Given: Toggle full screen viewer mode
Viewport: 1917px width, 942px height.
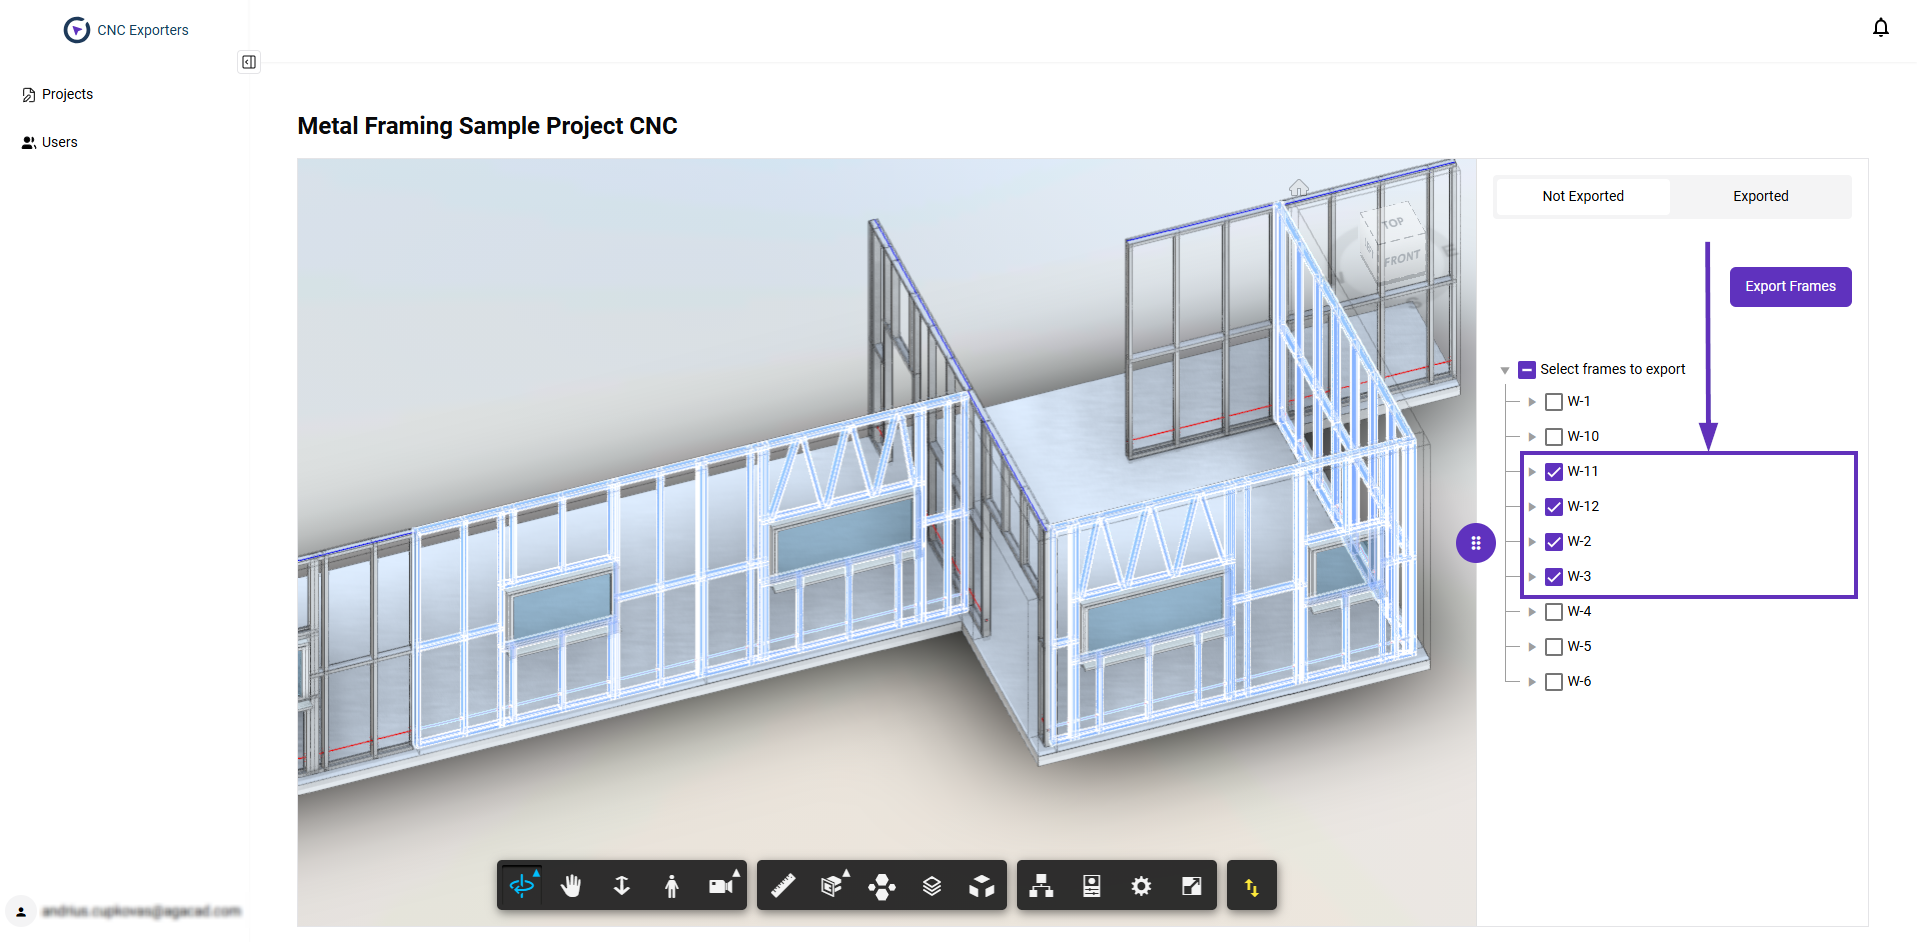Looking at the screenshot, I should point(1191,886).
